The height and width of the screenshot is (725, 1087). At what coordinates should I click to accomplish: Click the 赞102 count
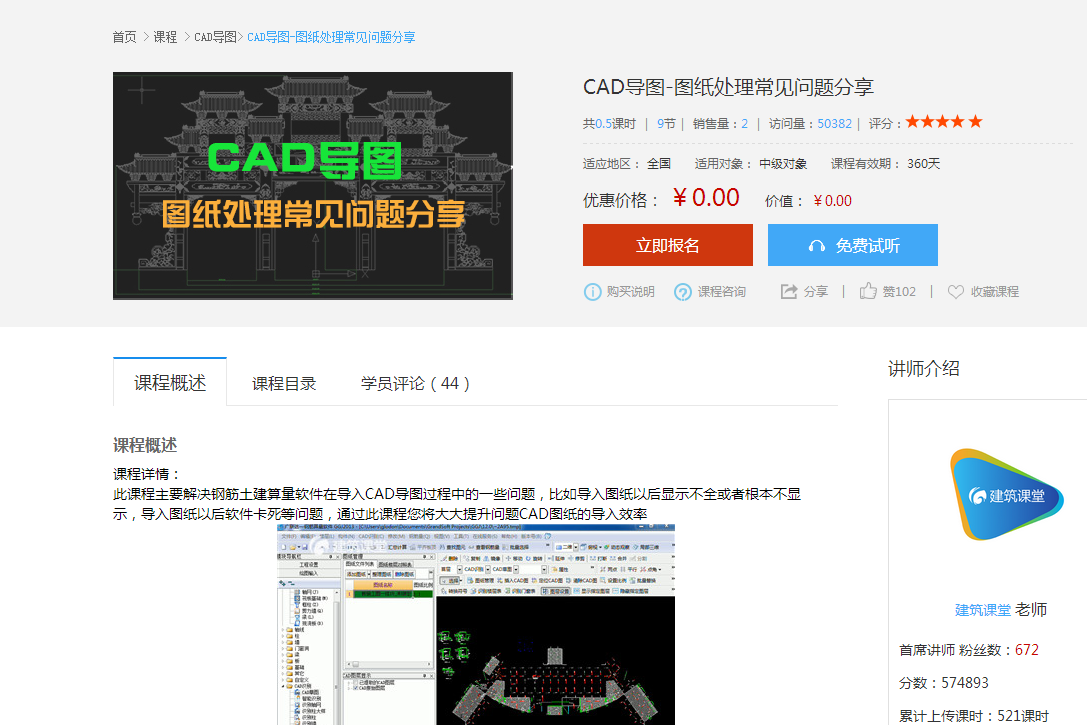pos(899,292)
